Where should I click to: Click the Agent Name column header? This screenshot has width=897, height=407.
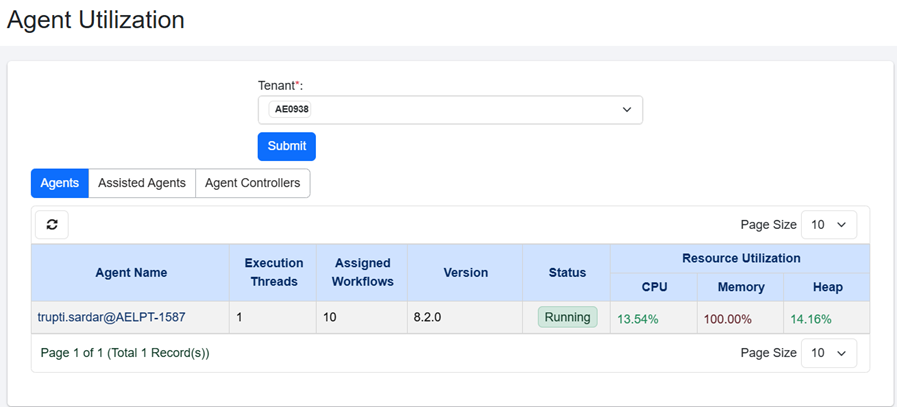click(131, 272)
